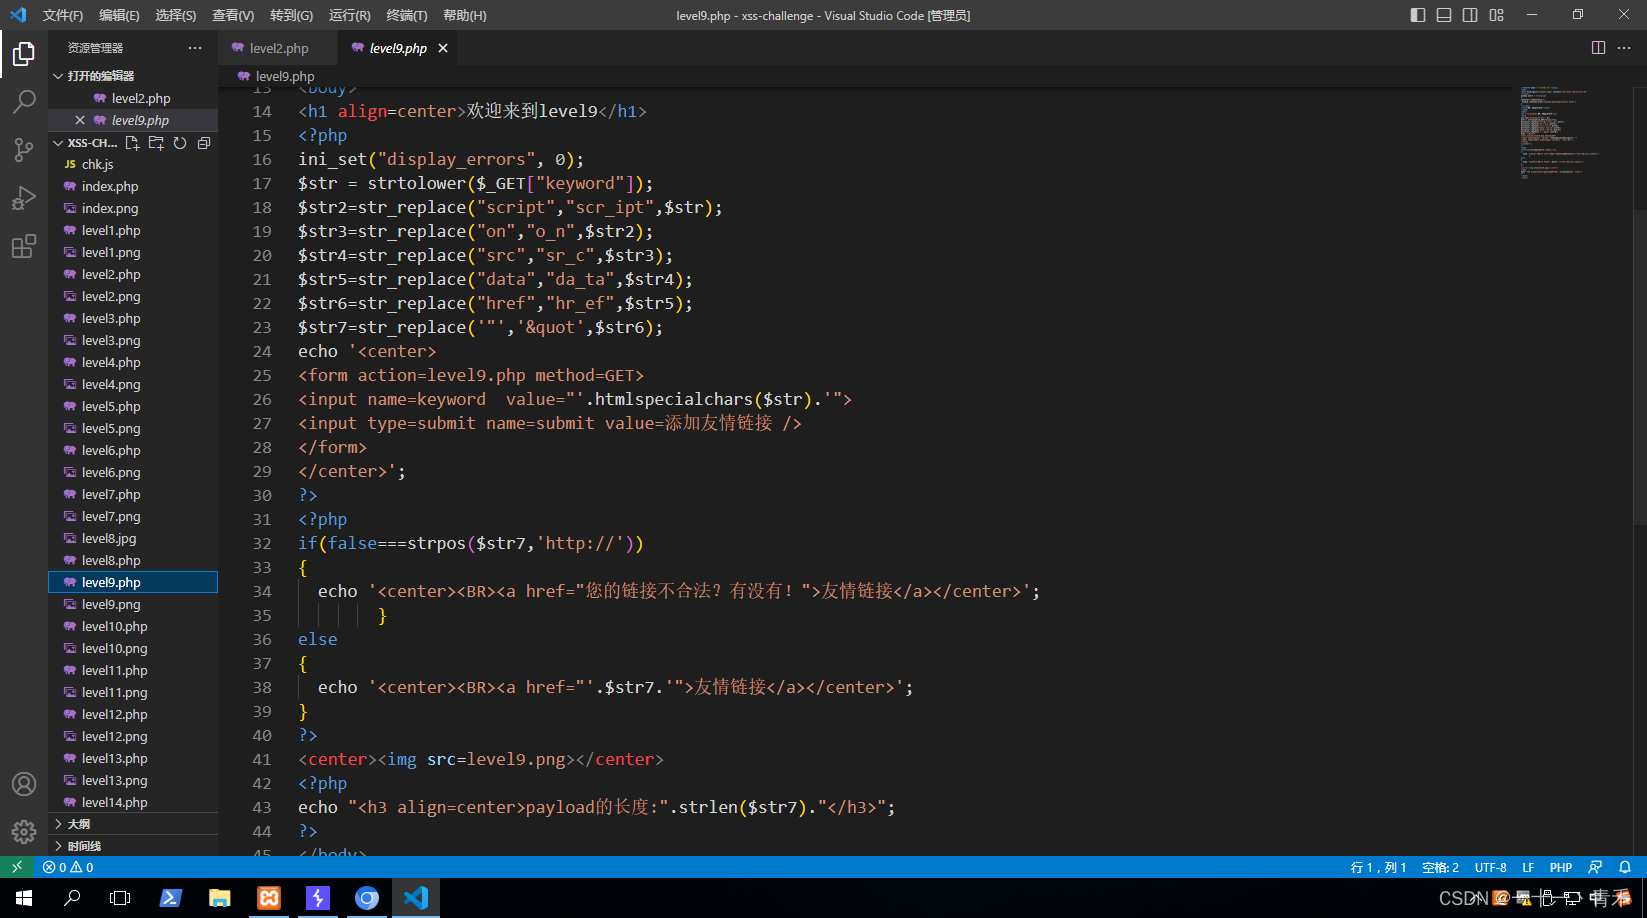The height and width of the screenshot is (918, 1647).
Task: Open the Extensions view icon
Action: pyautogui.click(x=24, y=246)
